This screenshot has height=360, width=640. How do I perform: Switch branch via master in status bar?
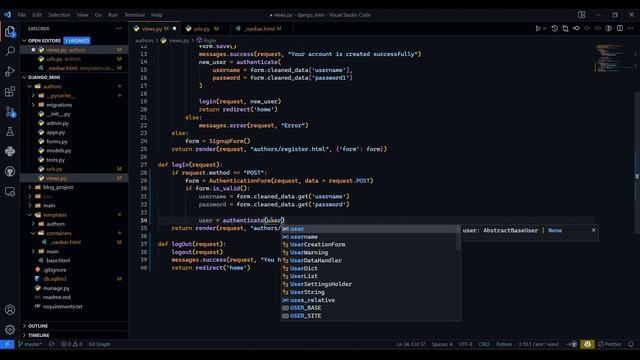[30, 344]
